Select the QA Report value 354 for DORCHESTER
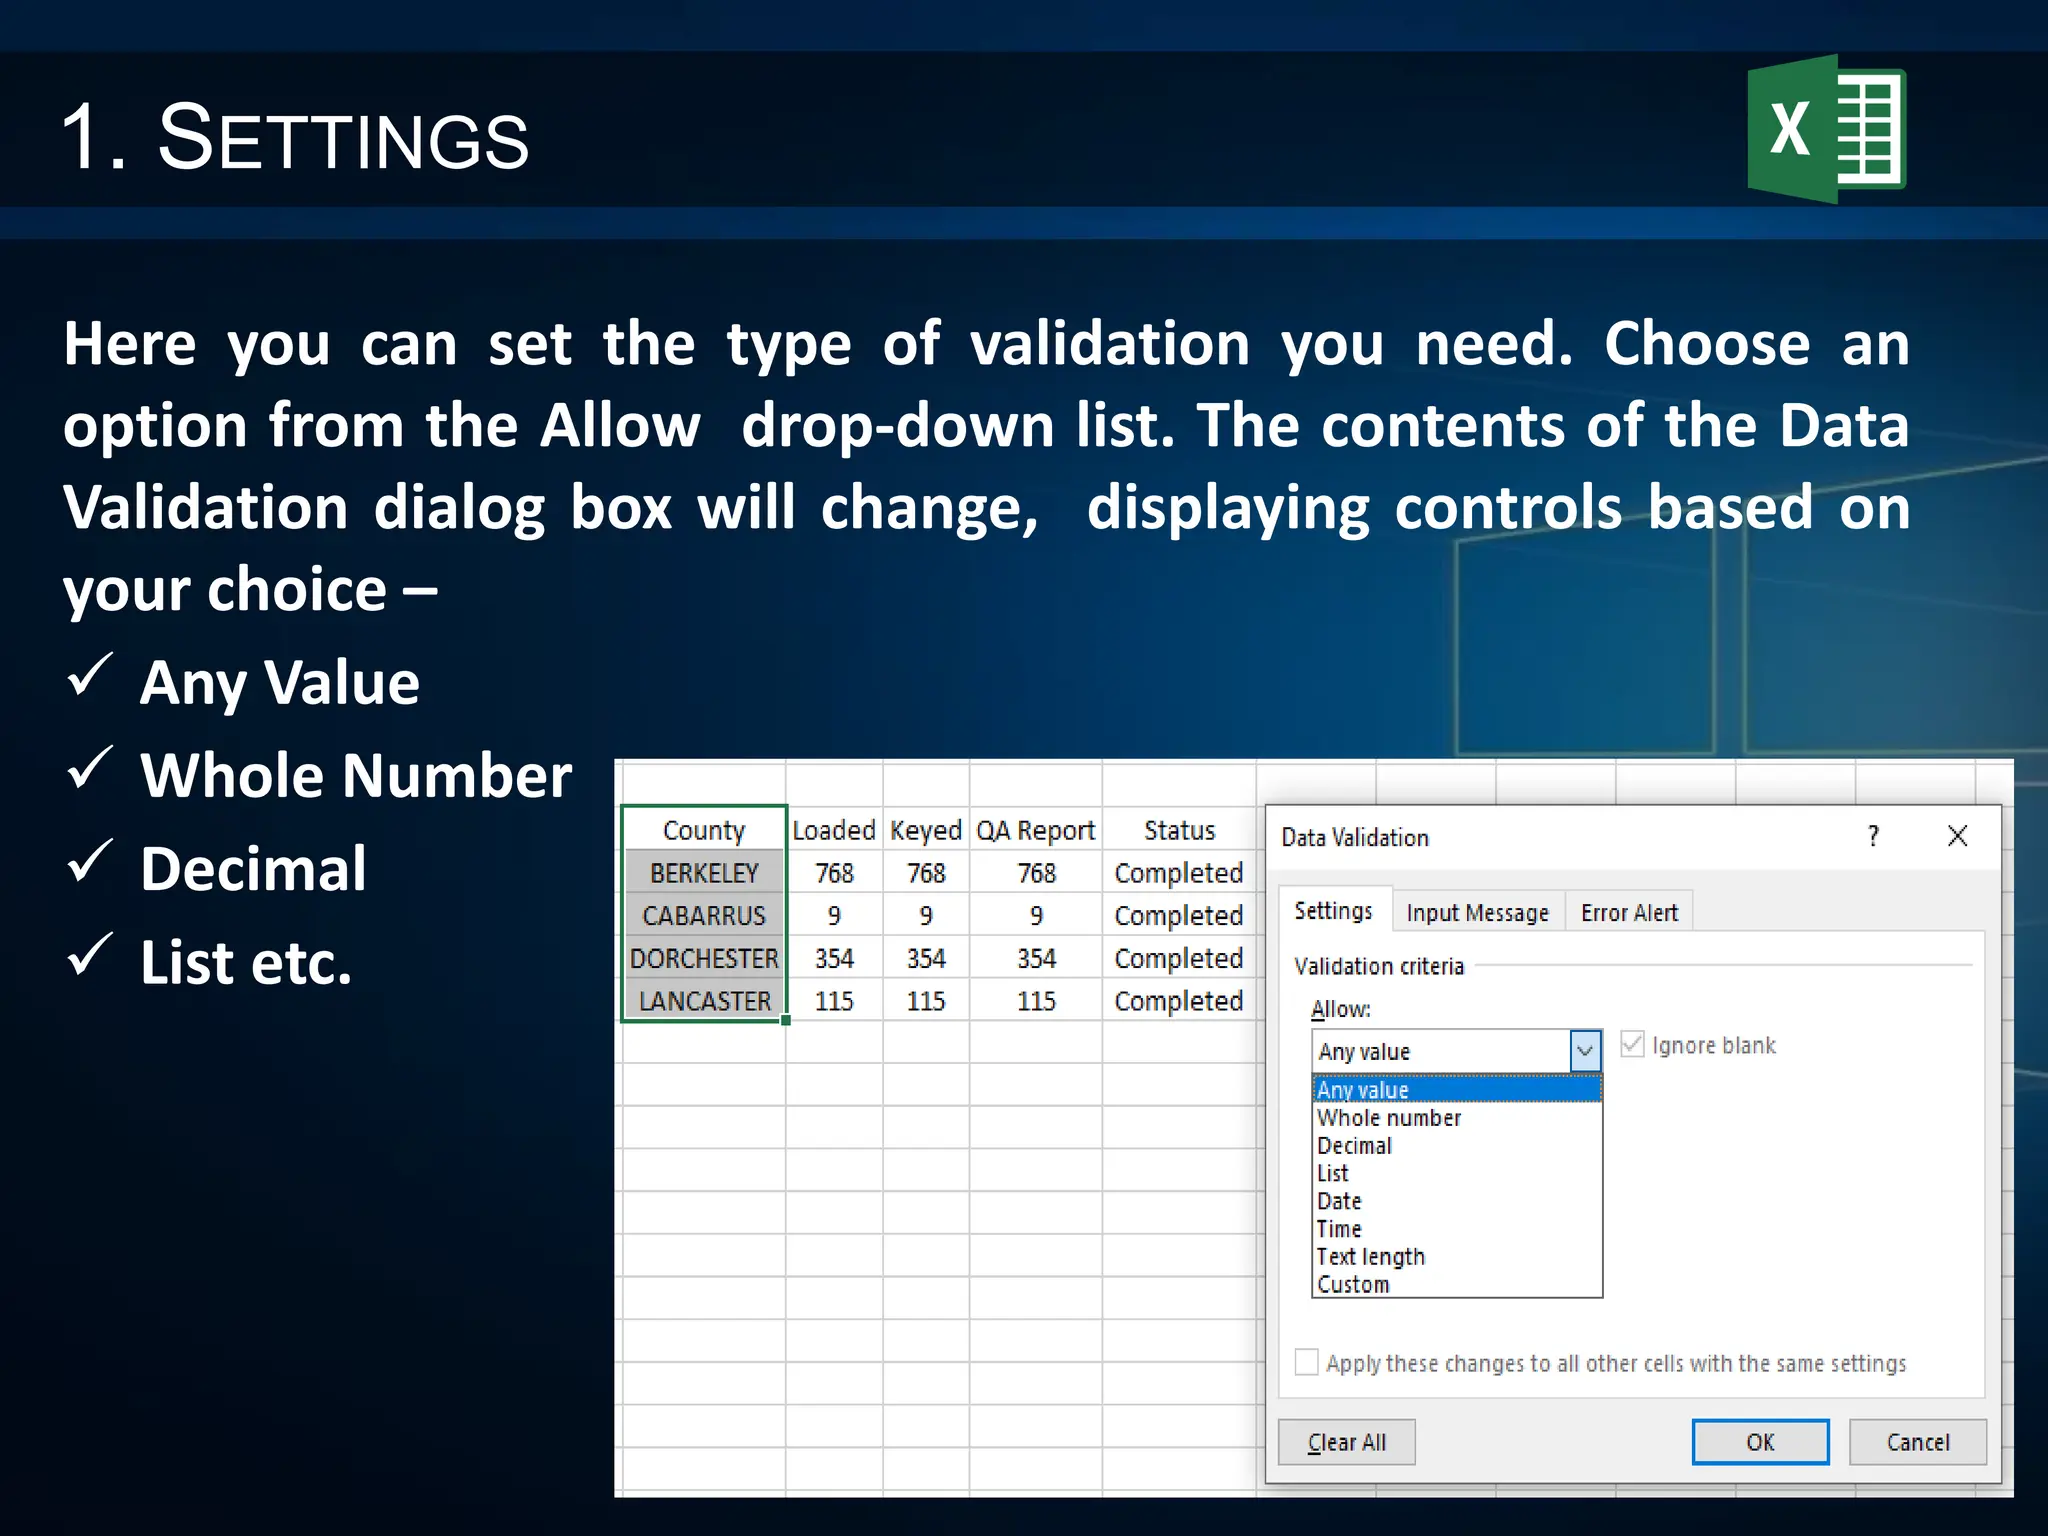The width and height of the screenshot is (2048, 1536). 1036,958
